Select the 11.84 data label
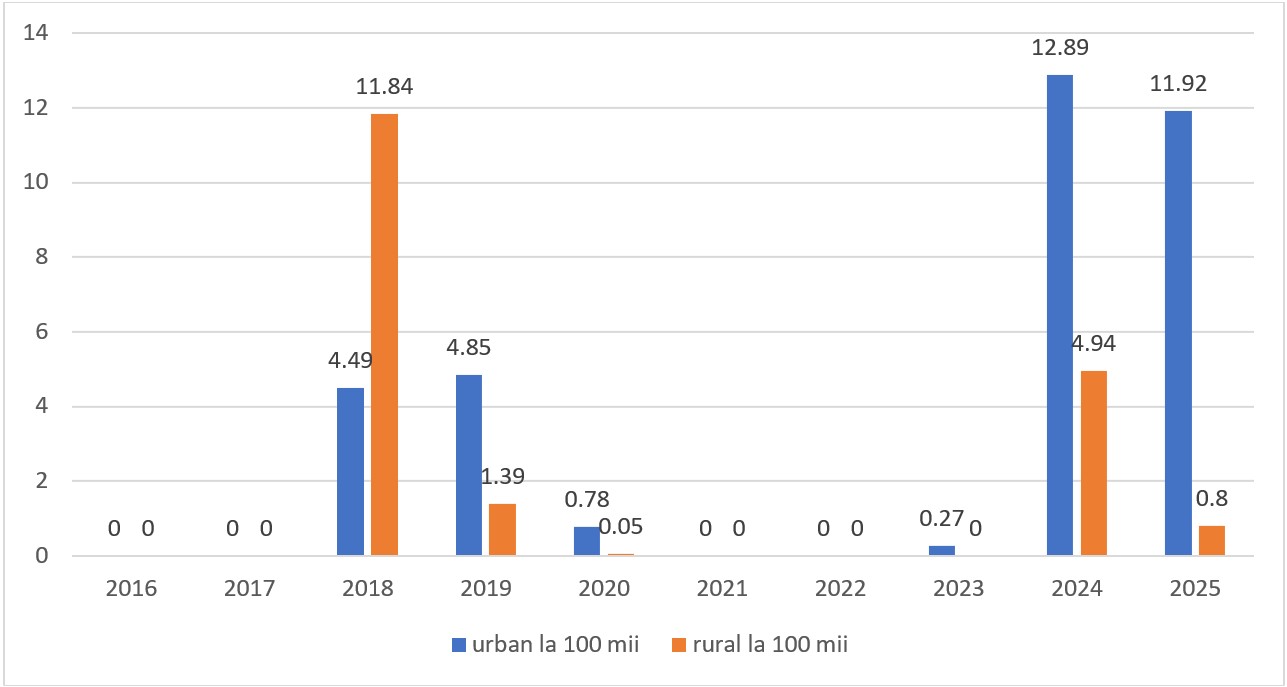 (x=385, y=87)
